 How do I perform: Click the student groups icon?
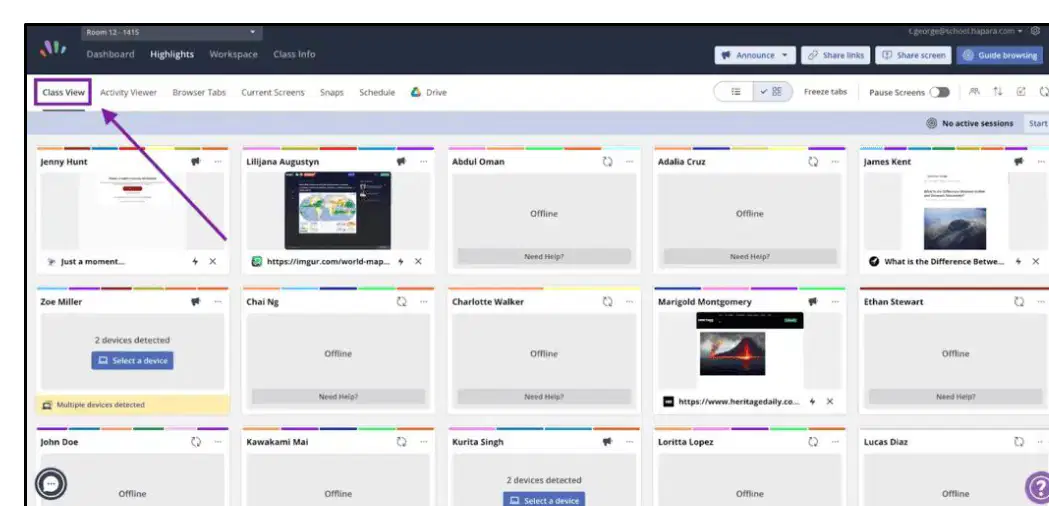pyautogui.click(x=974, y=92)
